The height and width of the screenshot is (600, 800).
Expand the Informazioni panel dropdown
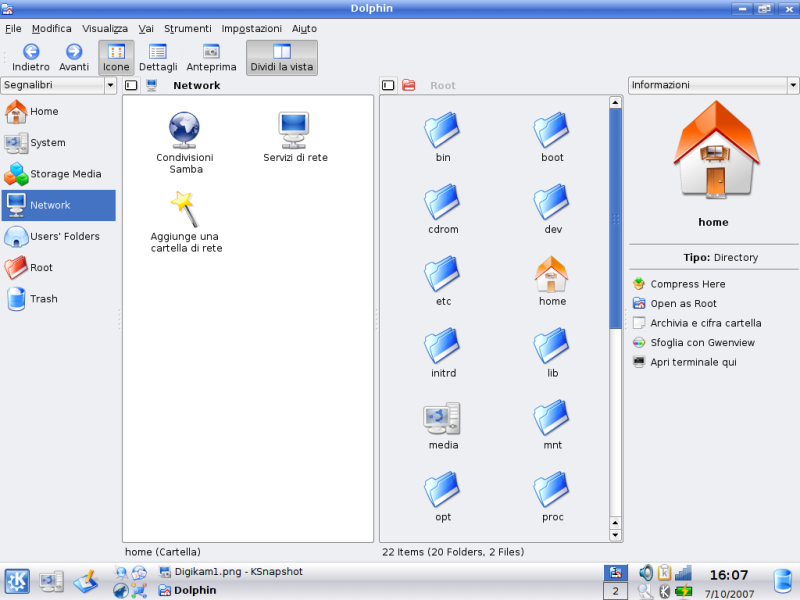[712, 85]
